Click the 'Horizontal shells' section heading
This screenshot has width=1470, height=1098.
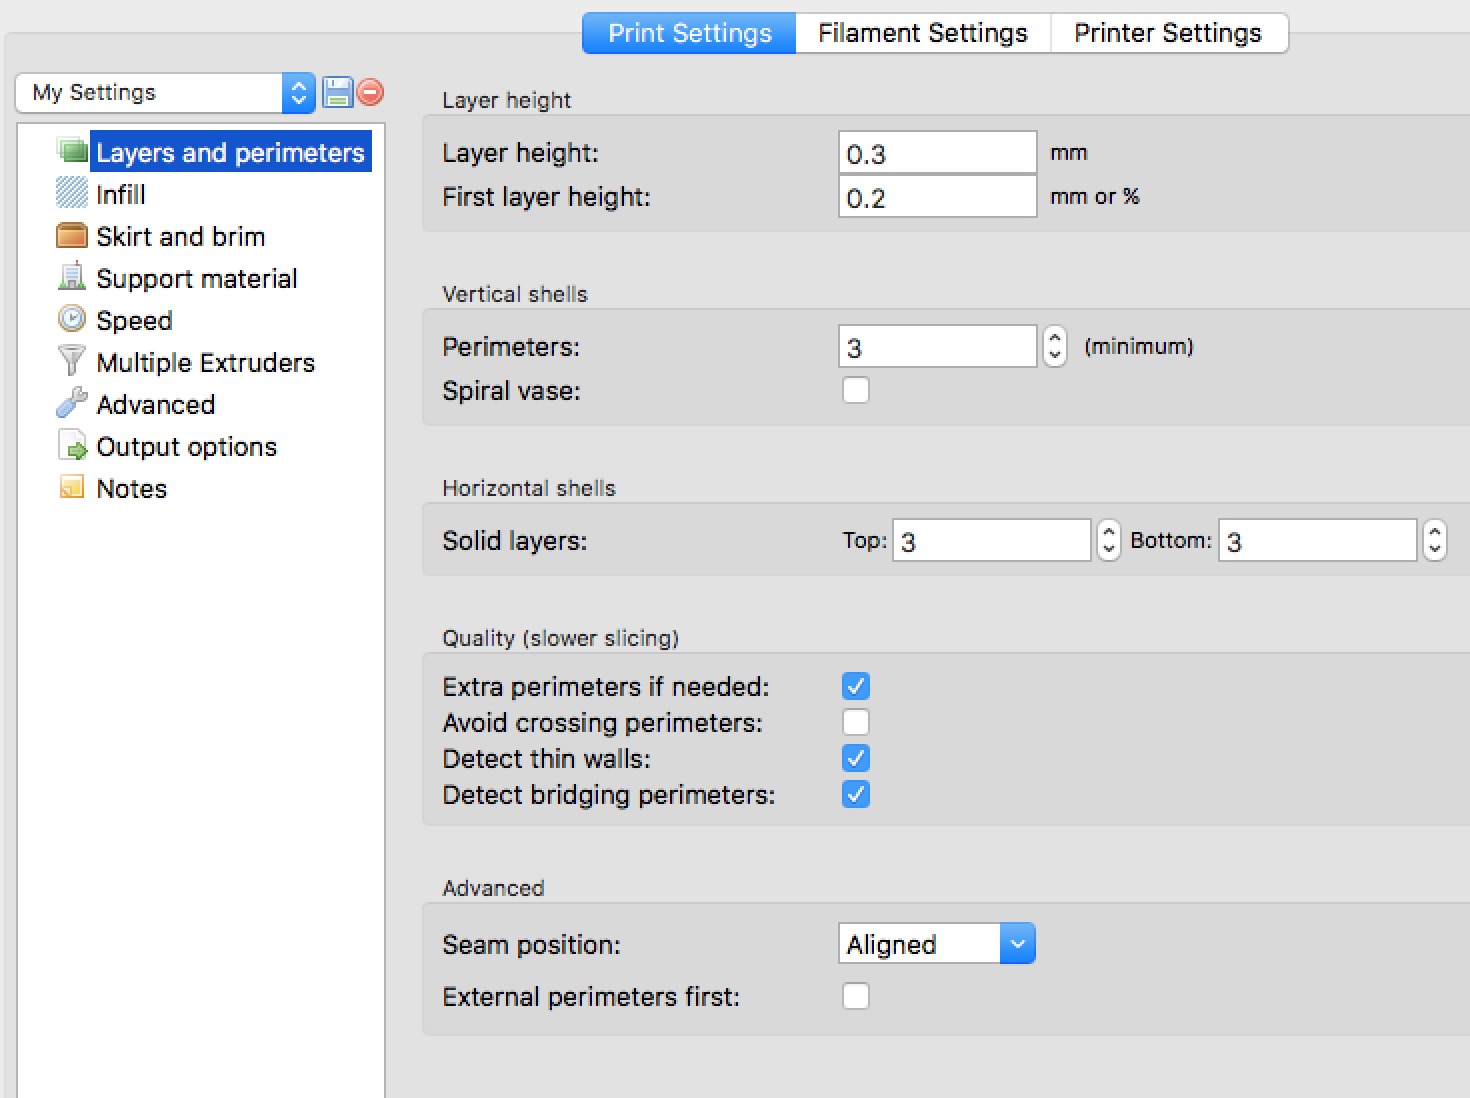529,488
